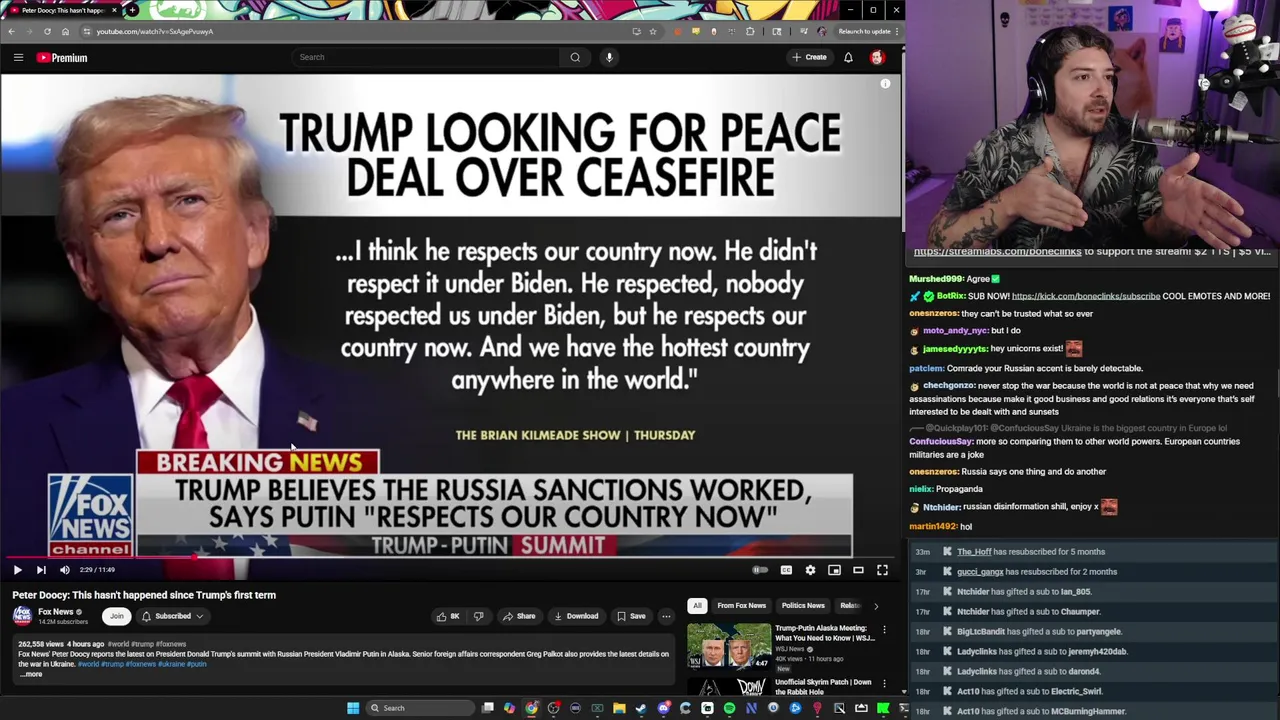This screenshot has width=1280, height=720.
Task: Open Spotify from the taskbar
Action: coord(729,708)
